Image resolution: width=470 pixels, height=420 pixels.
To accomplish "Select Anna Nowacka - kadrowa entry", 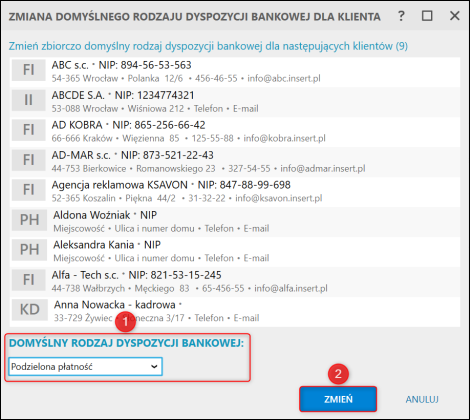I will tap(235, 312).
